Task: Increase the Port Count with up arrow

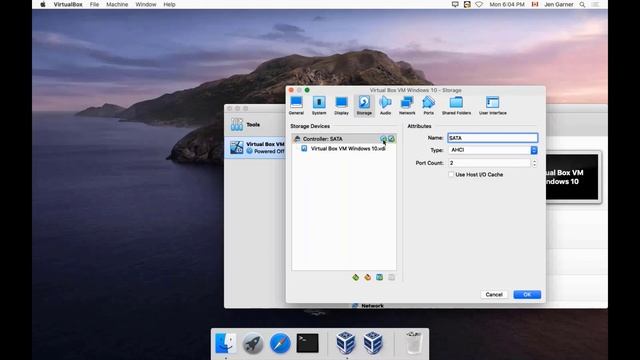Action: point(534,161)
